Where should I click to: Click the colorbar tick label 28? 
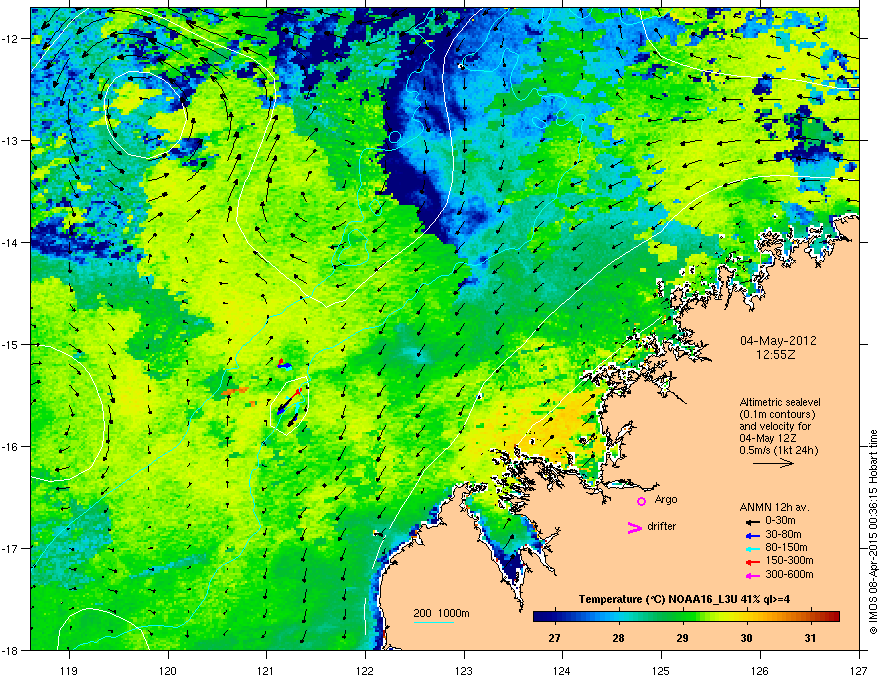click(x=618, y=638)
